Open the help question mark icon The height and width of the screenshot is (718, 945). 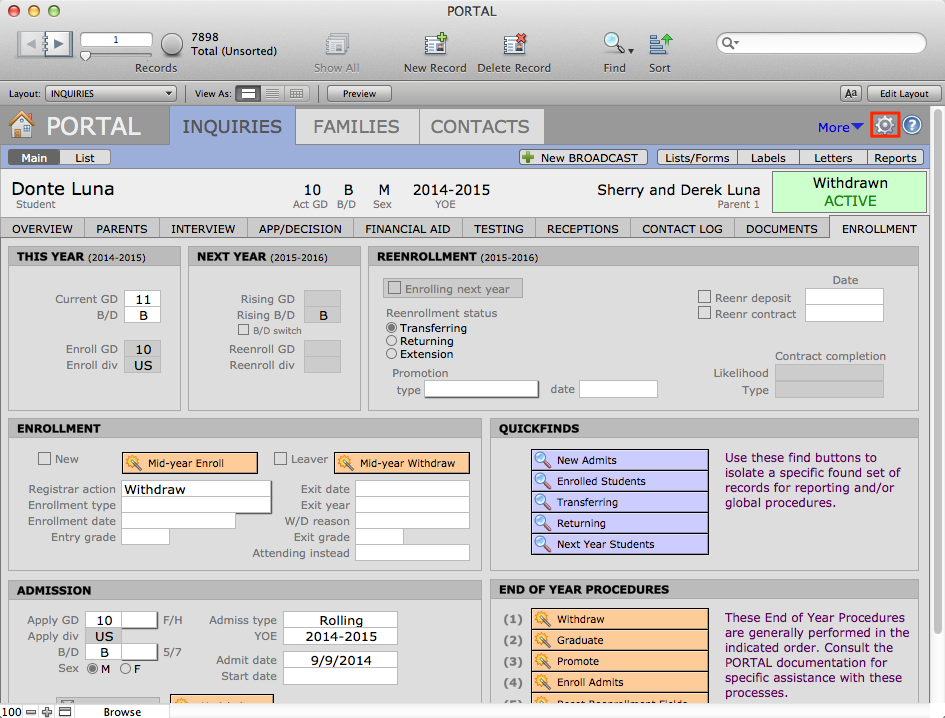tap(912, 125)
